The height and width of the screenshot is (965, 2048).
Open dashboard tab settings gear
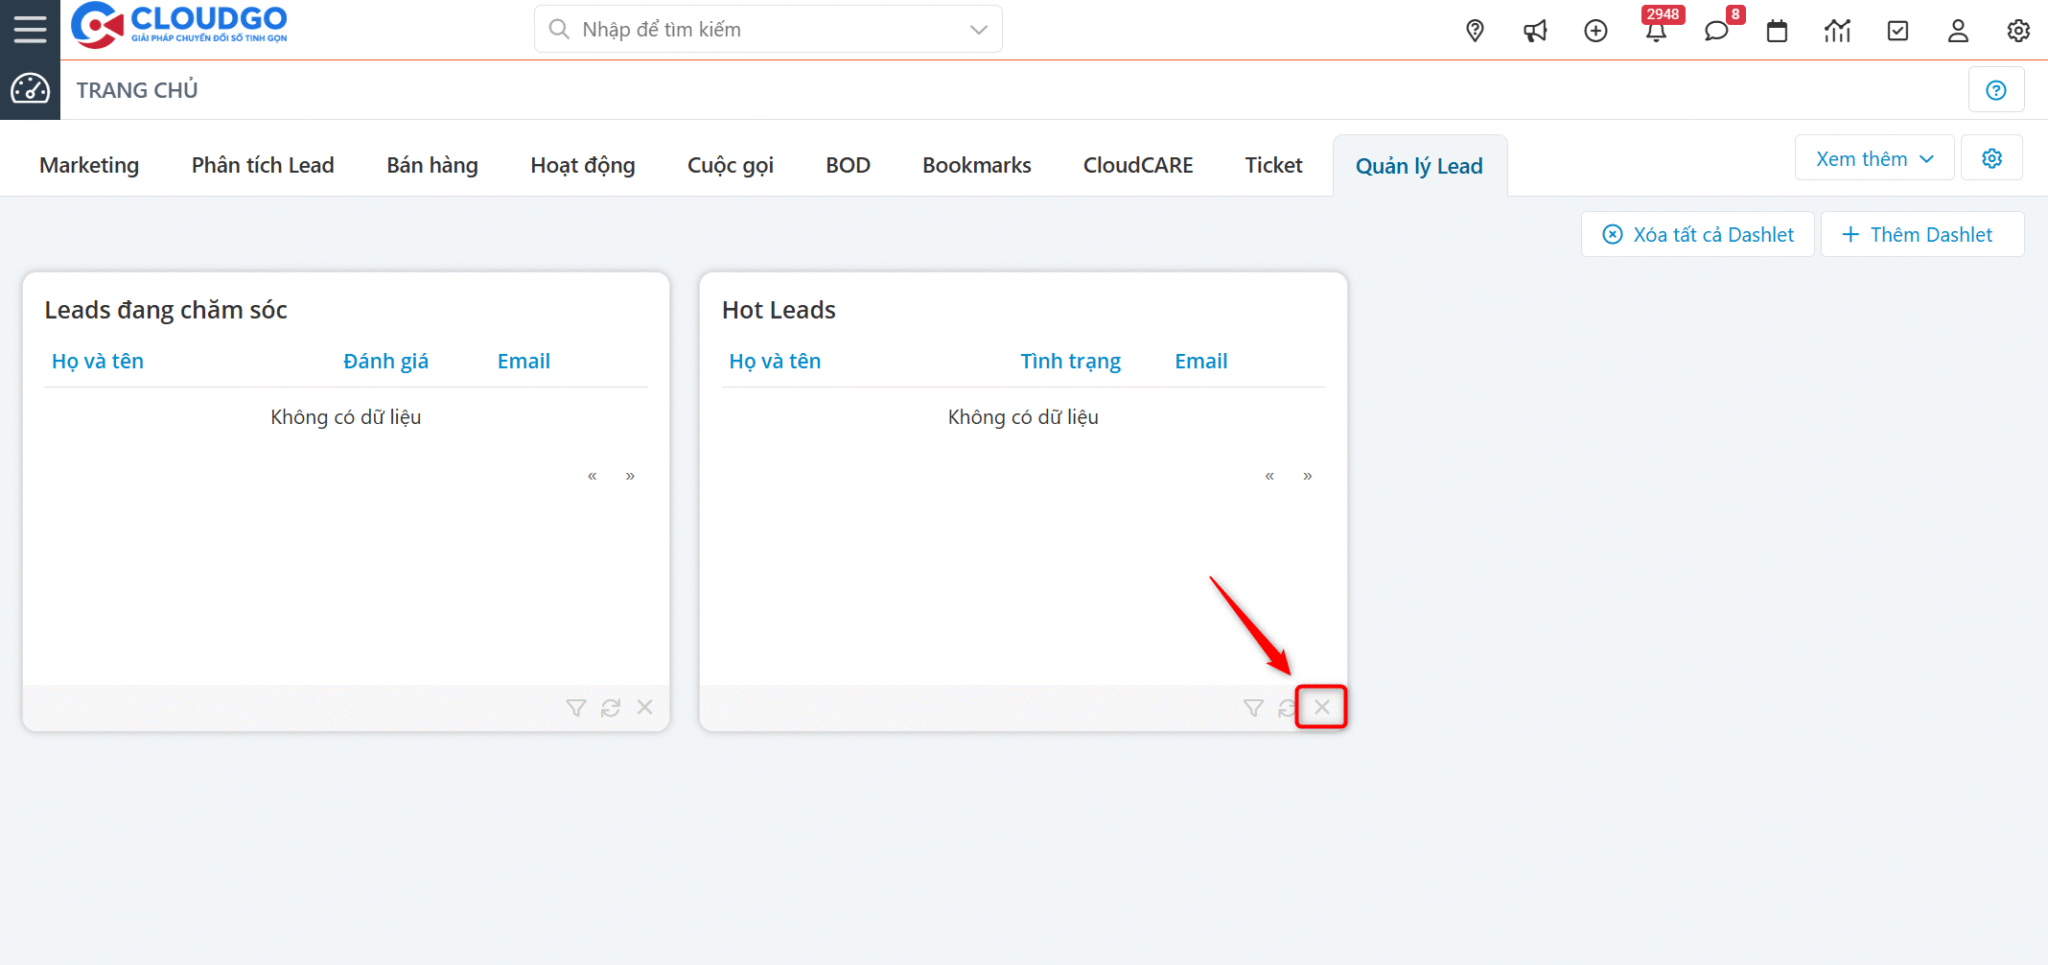1992,159
